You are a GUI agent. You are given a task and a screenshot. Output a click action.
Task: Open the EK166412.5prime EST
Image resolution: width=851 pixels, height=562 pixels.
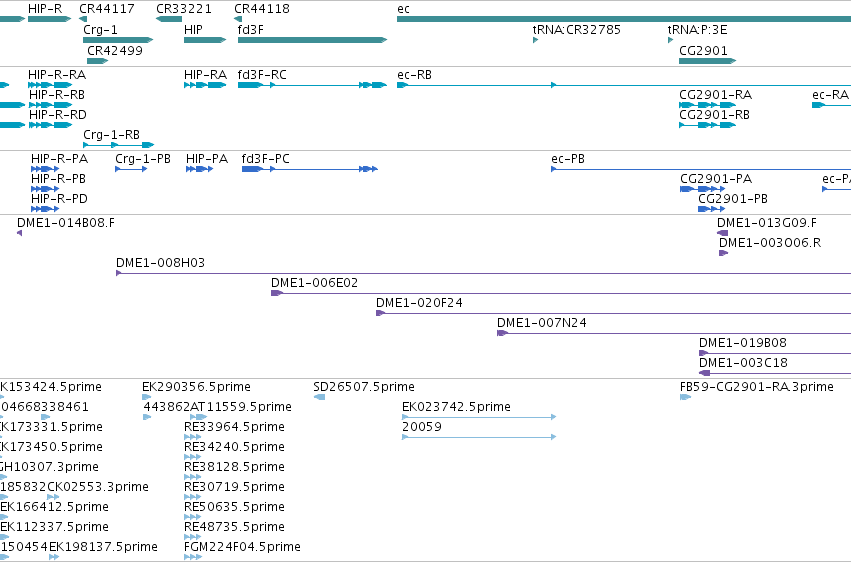(4, 517)
